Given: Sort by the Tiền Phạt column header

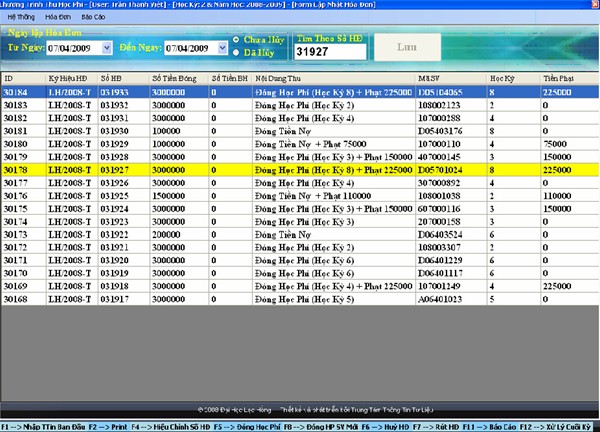Looking at the screenshot, I should (558, 77).
